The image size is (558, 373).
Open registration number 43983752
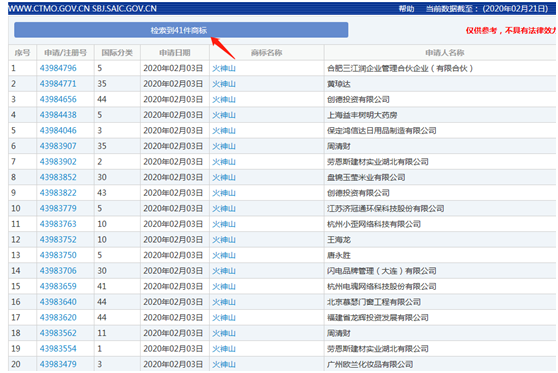click(58, 240)
